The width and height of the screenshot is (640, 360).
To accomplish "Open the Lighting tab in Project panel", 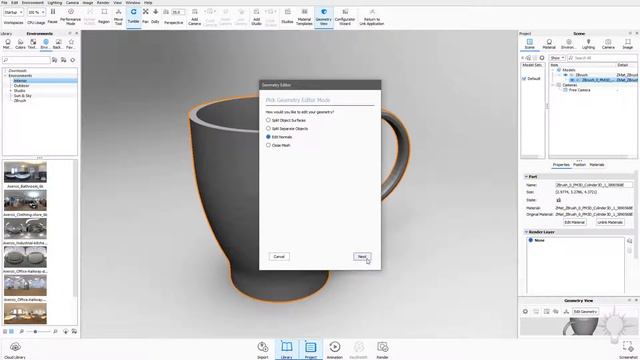I will click(x=588, y=44).
